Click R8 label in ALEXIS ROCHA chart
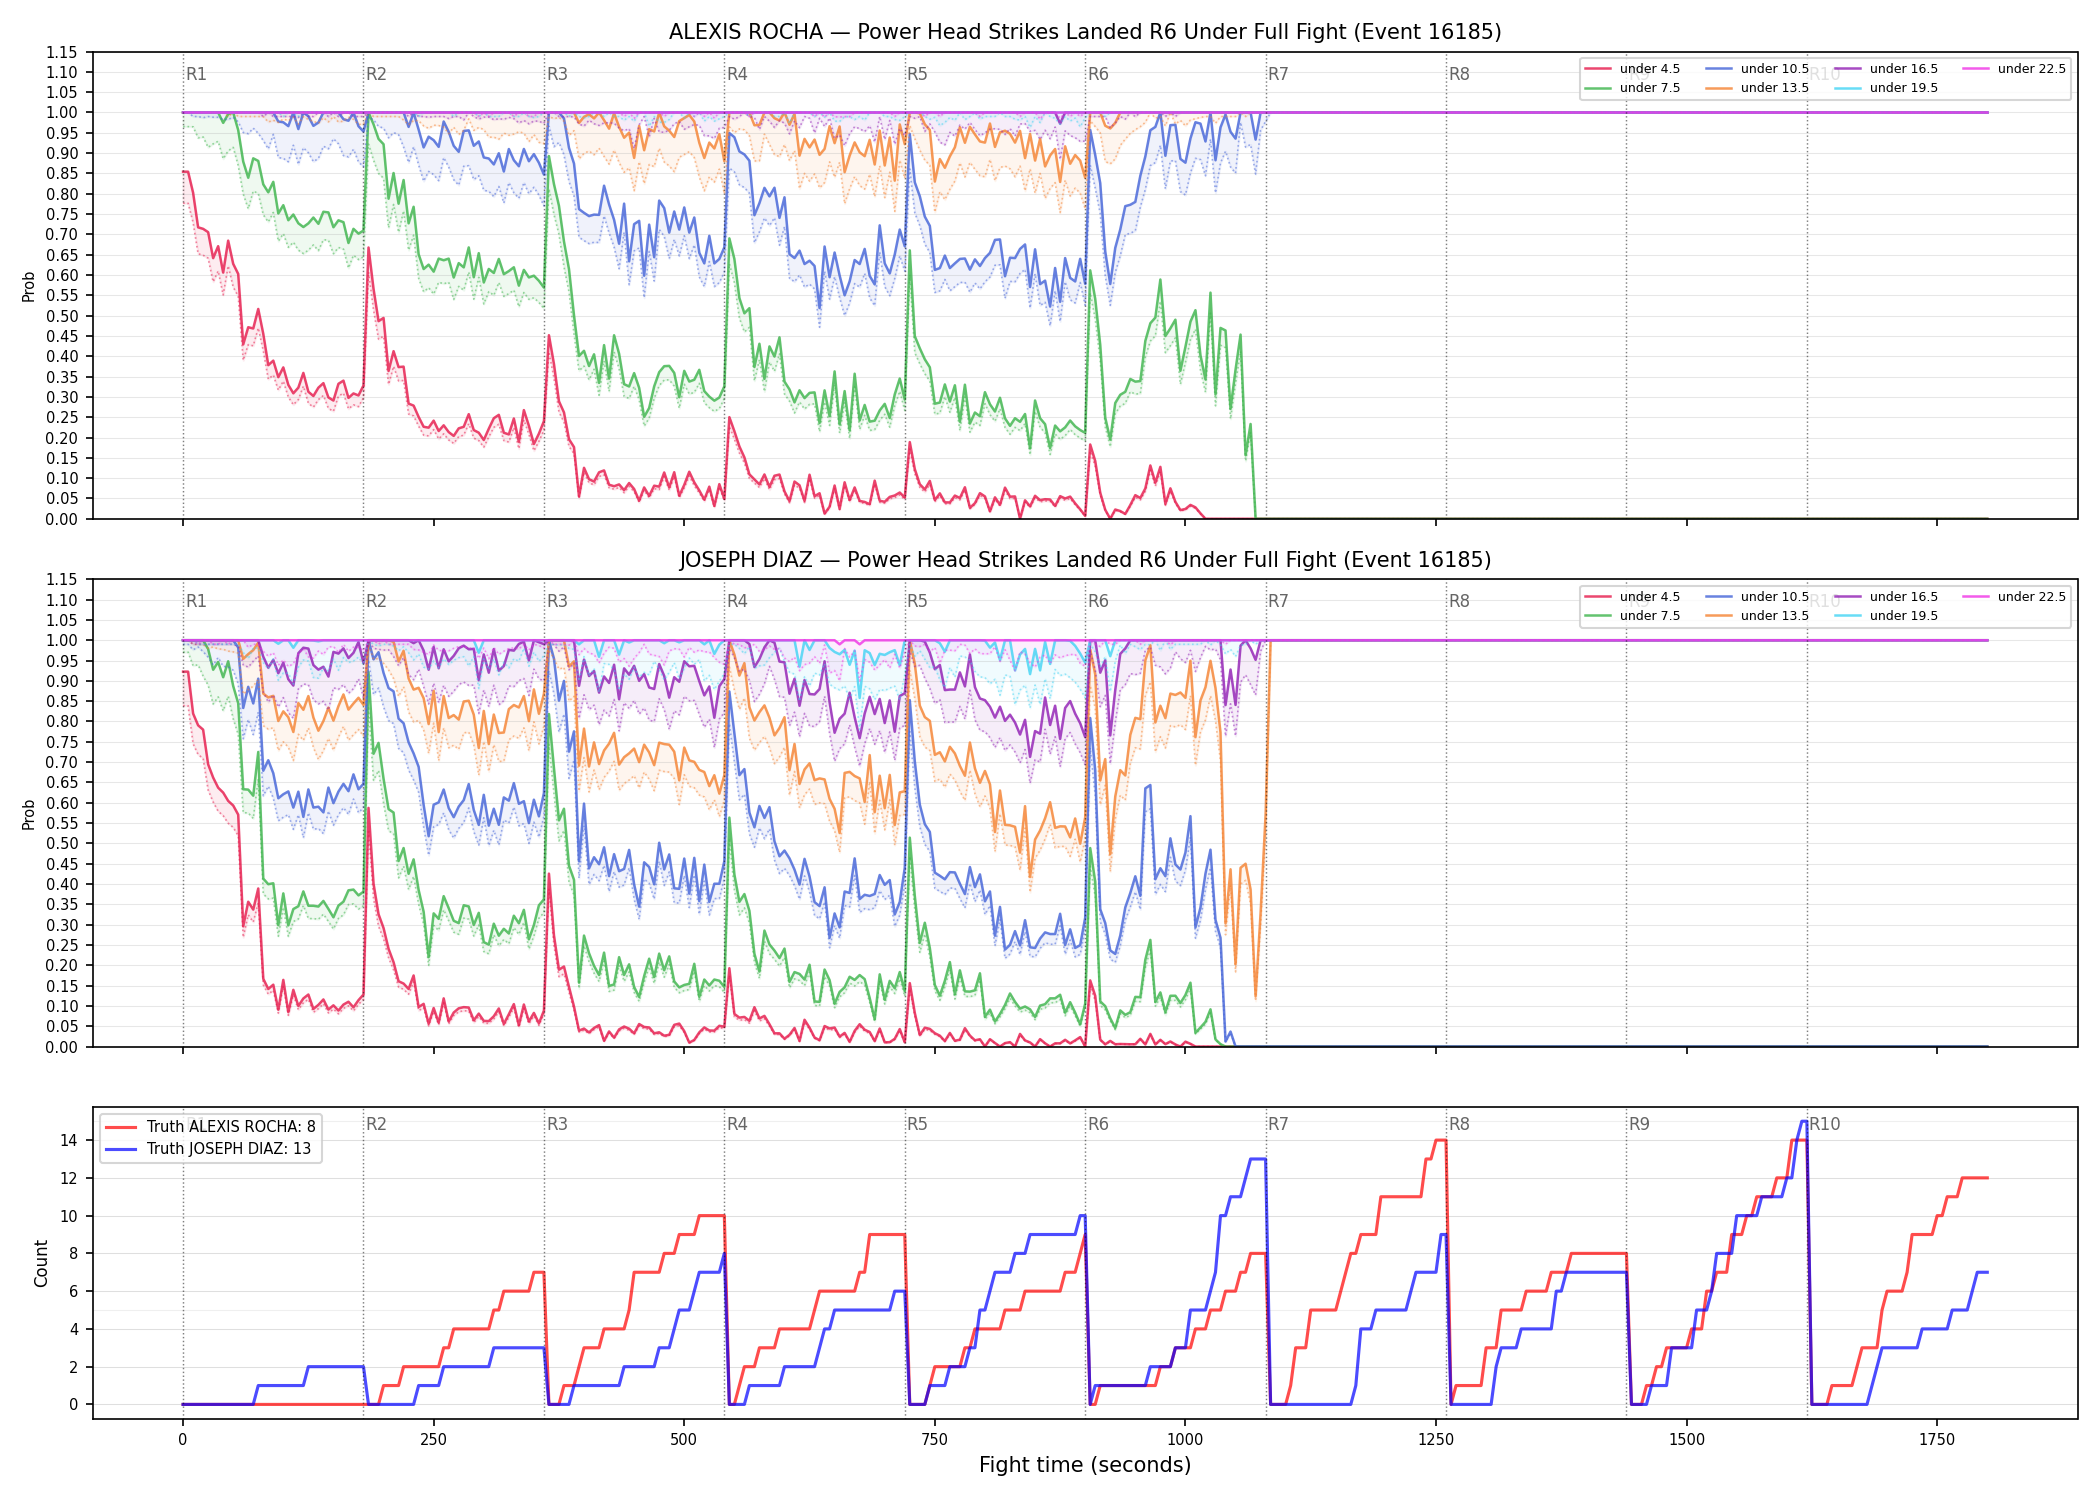Viewport: 2100px width, 1500px height. tap(1459, 74)
